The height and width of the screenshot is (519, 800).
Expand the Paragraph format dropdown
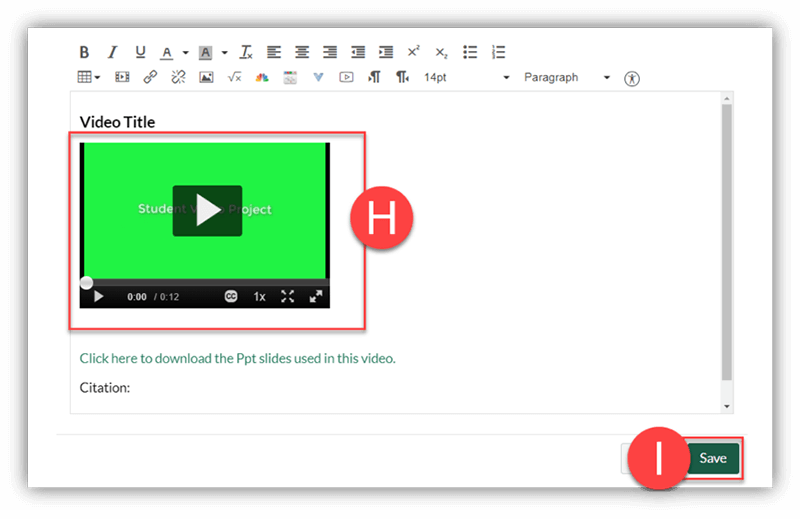coord(566,77)
